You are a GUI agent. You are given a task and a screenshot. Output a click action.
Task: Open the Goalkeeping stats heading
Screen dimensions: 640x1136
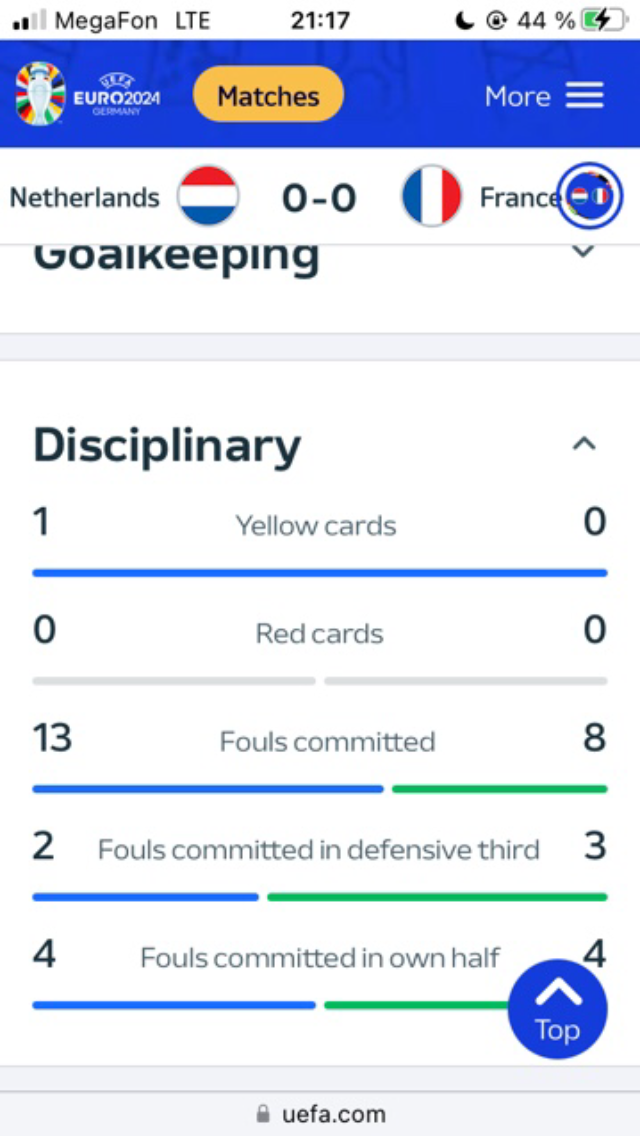(x=176, y=256)
